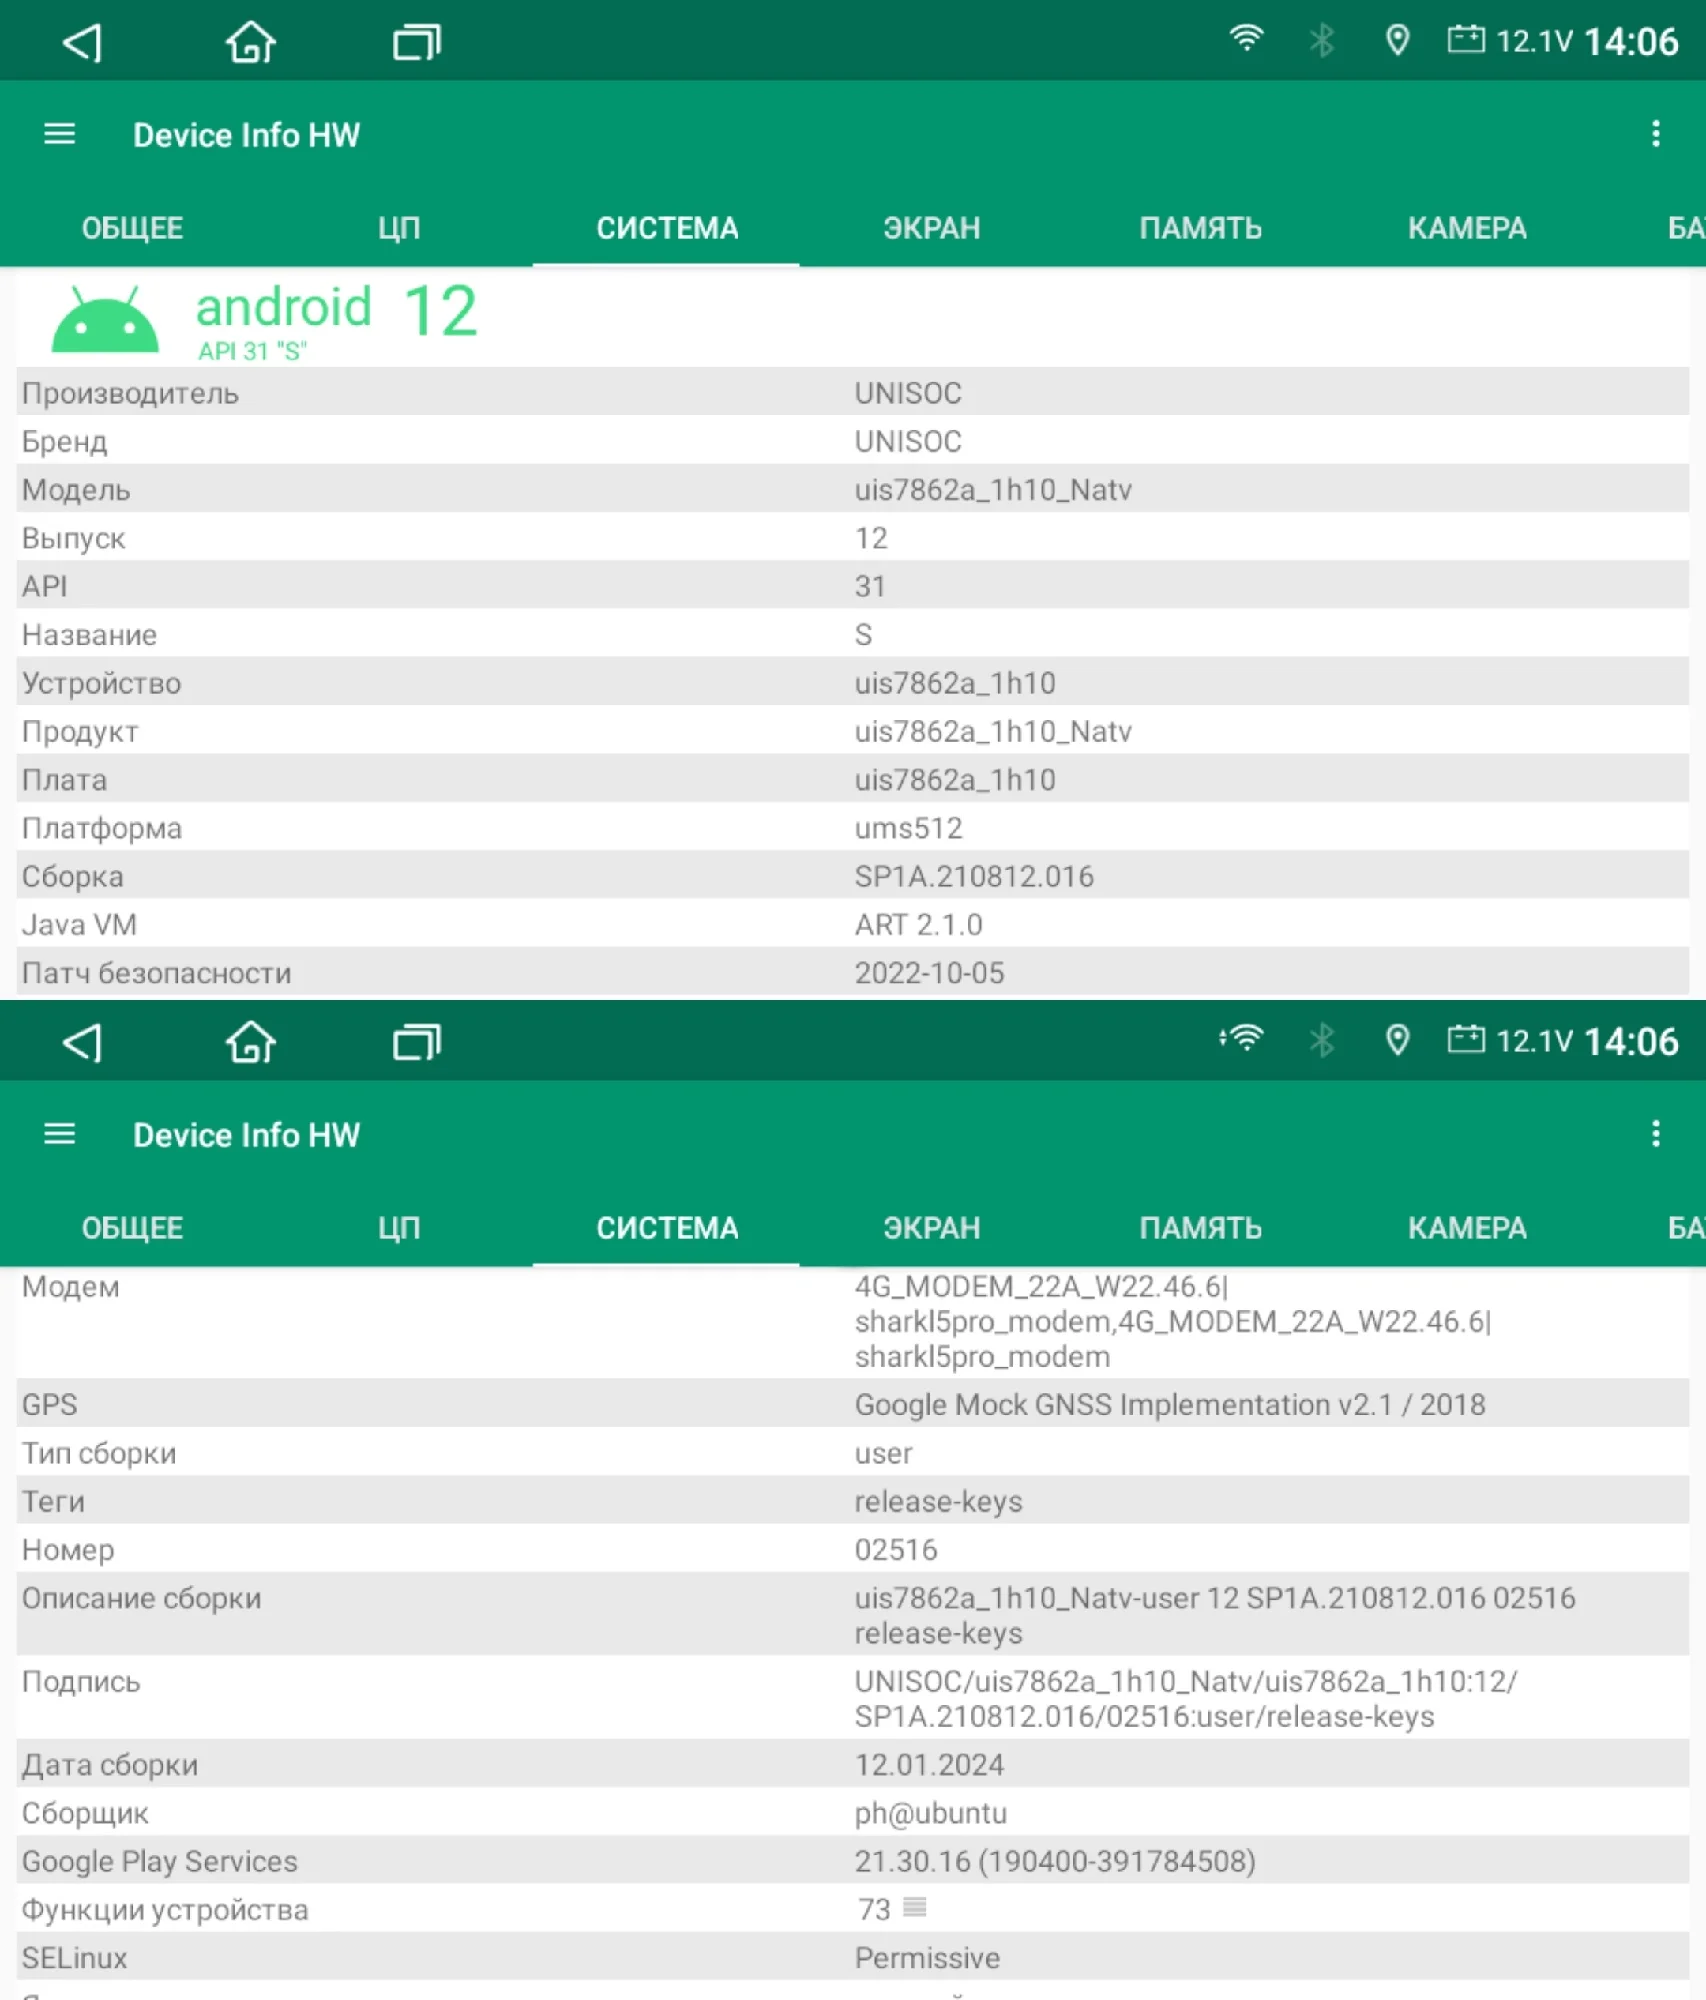This screenshot has width=1706, height=2000.
Task: Open recent apps in the lower screenshot
Action: 417,1042
